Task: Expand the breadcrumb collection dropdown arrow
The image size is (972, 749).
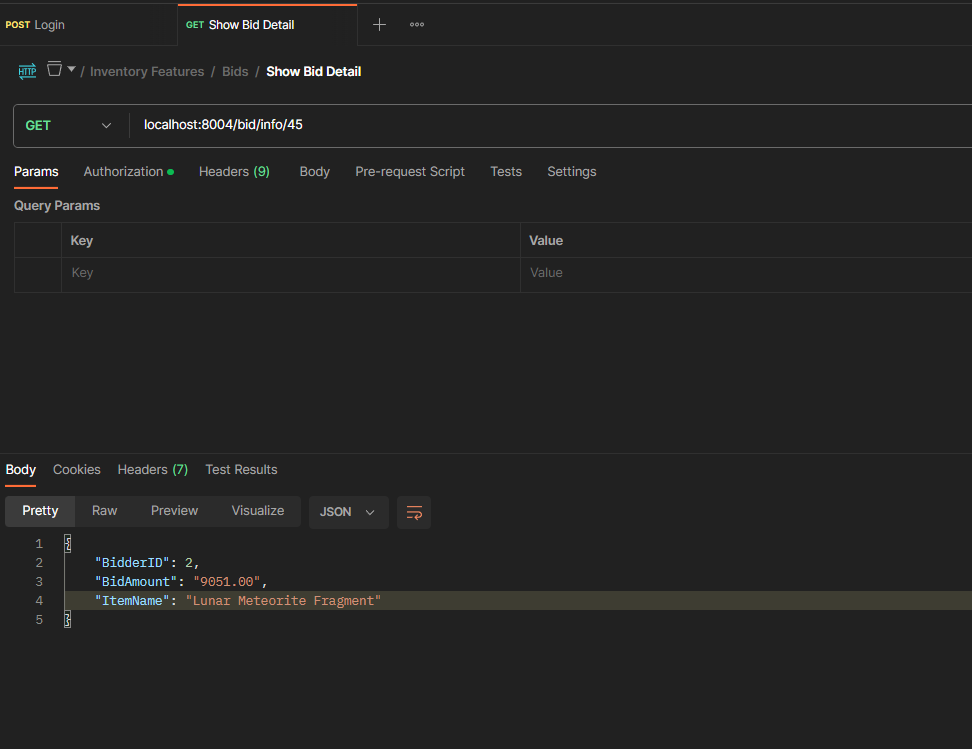Action: coord(71,70)
